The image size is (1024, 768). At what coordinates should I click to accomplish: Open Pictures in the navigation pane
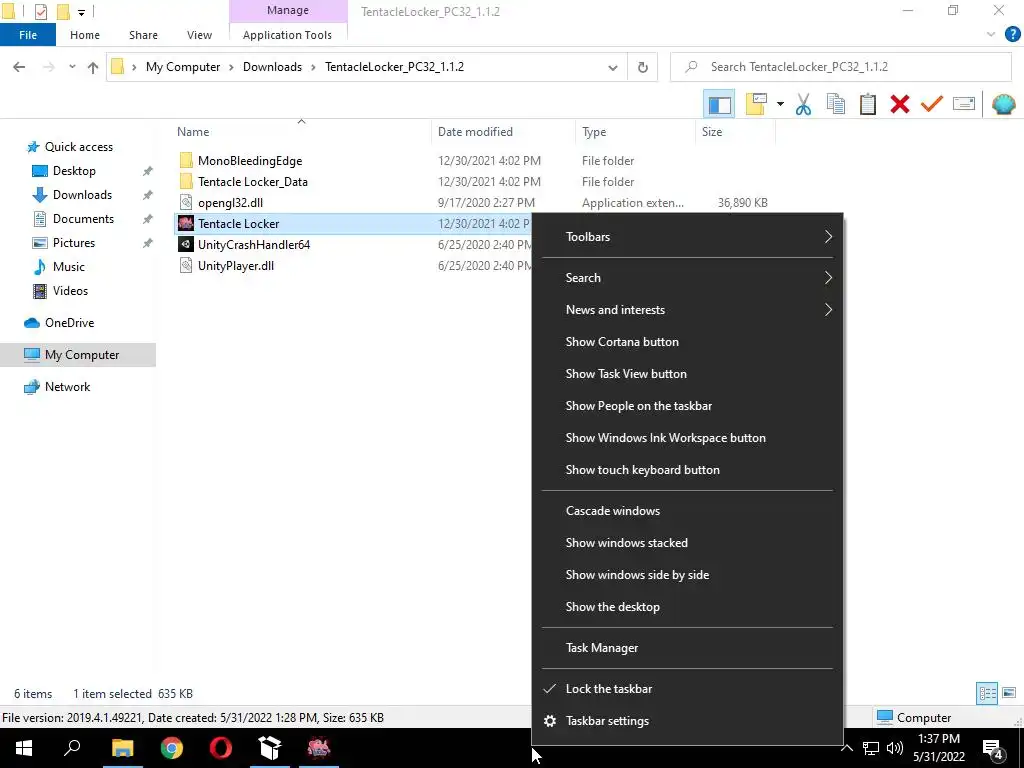coord(74,243)
